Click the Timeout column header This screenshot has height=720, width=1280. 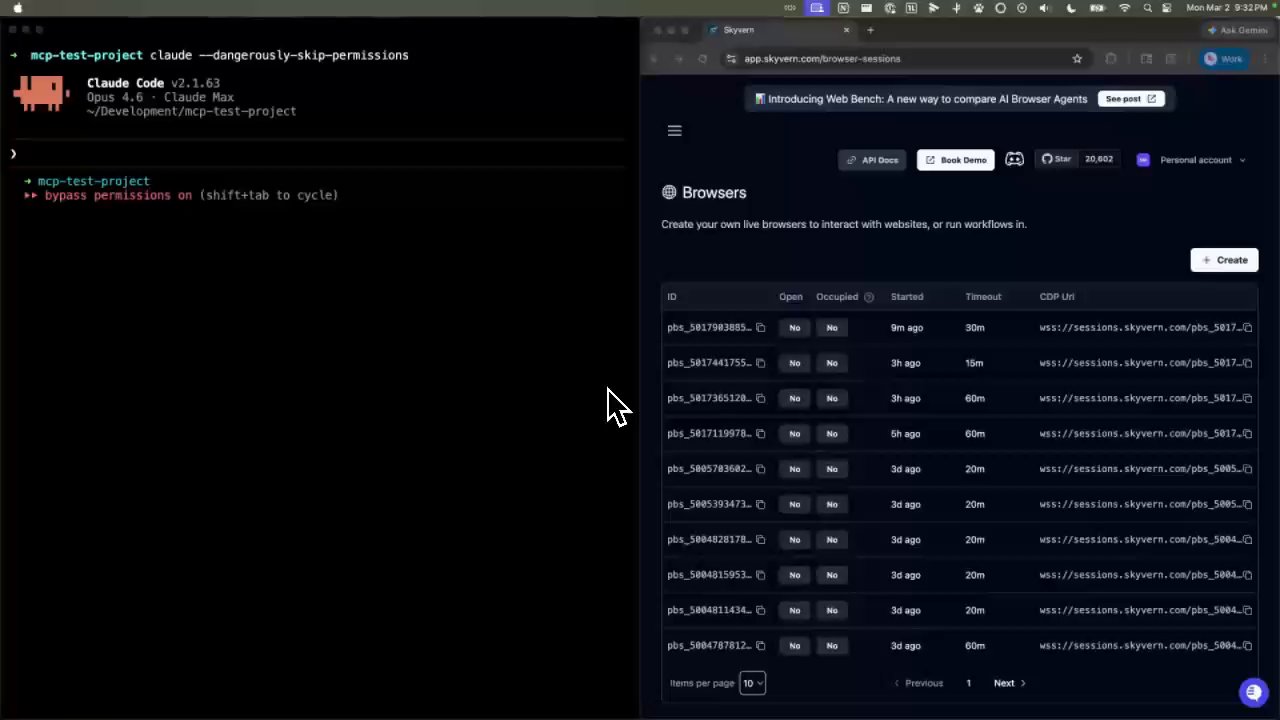[983, 297]
